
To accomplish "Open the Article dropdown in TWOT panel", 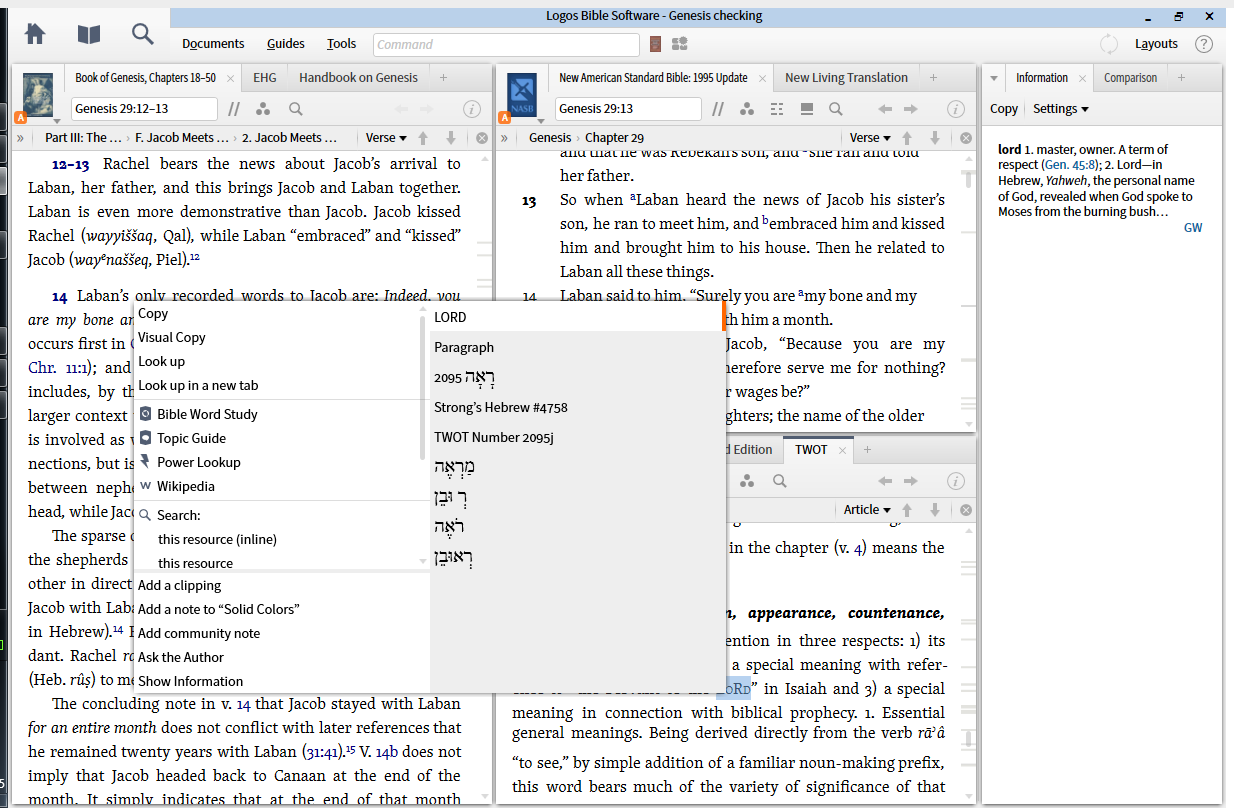I will 866,510.
